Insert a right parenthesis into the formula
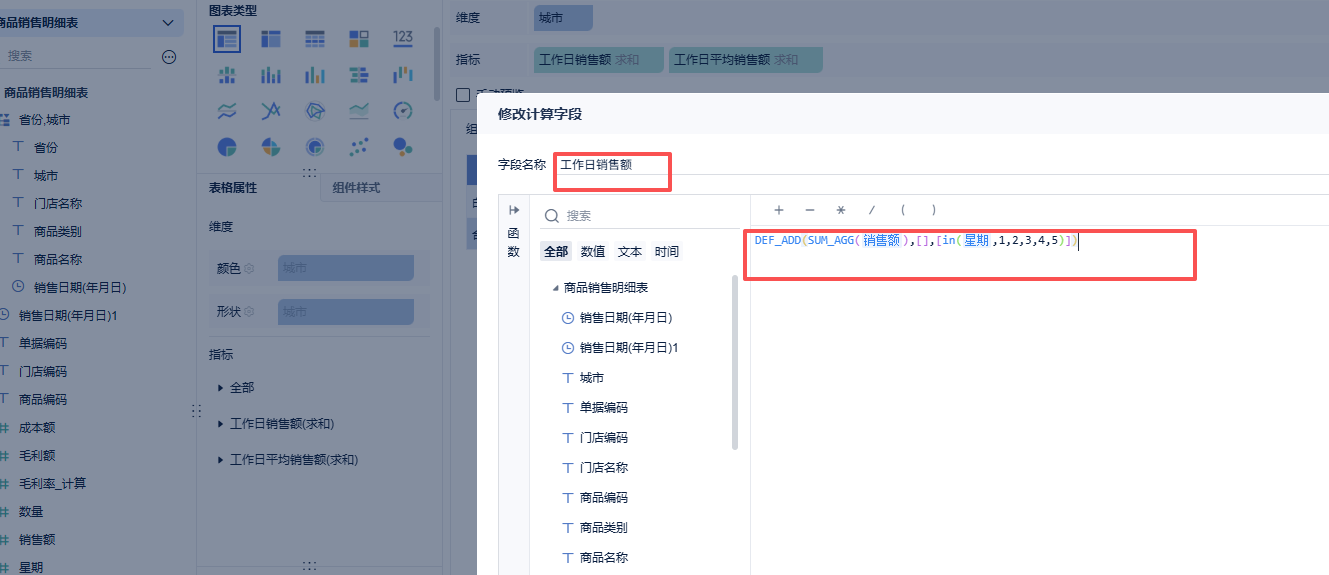The width and height of the screenshot is (1329, 575). 934,210
